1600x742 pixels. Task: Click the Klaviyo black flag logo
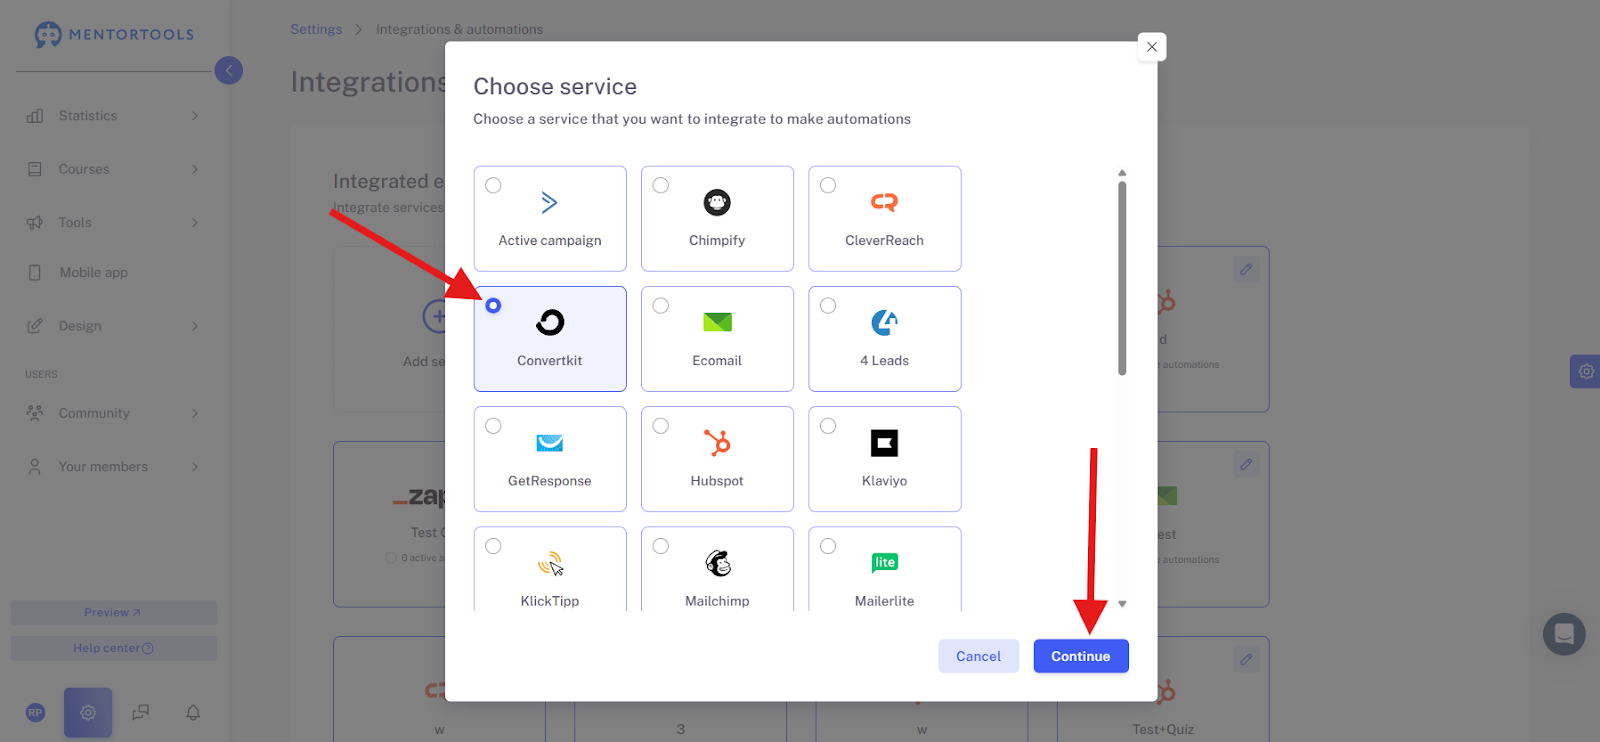point(884,442)
